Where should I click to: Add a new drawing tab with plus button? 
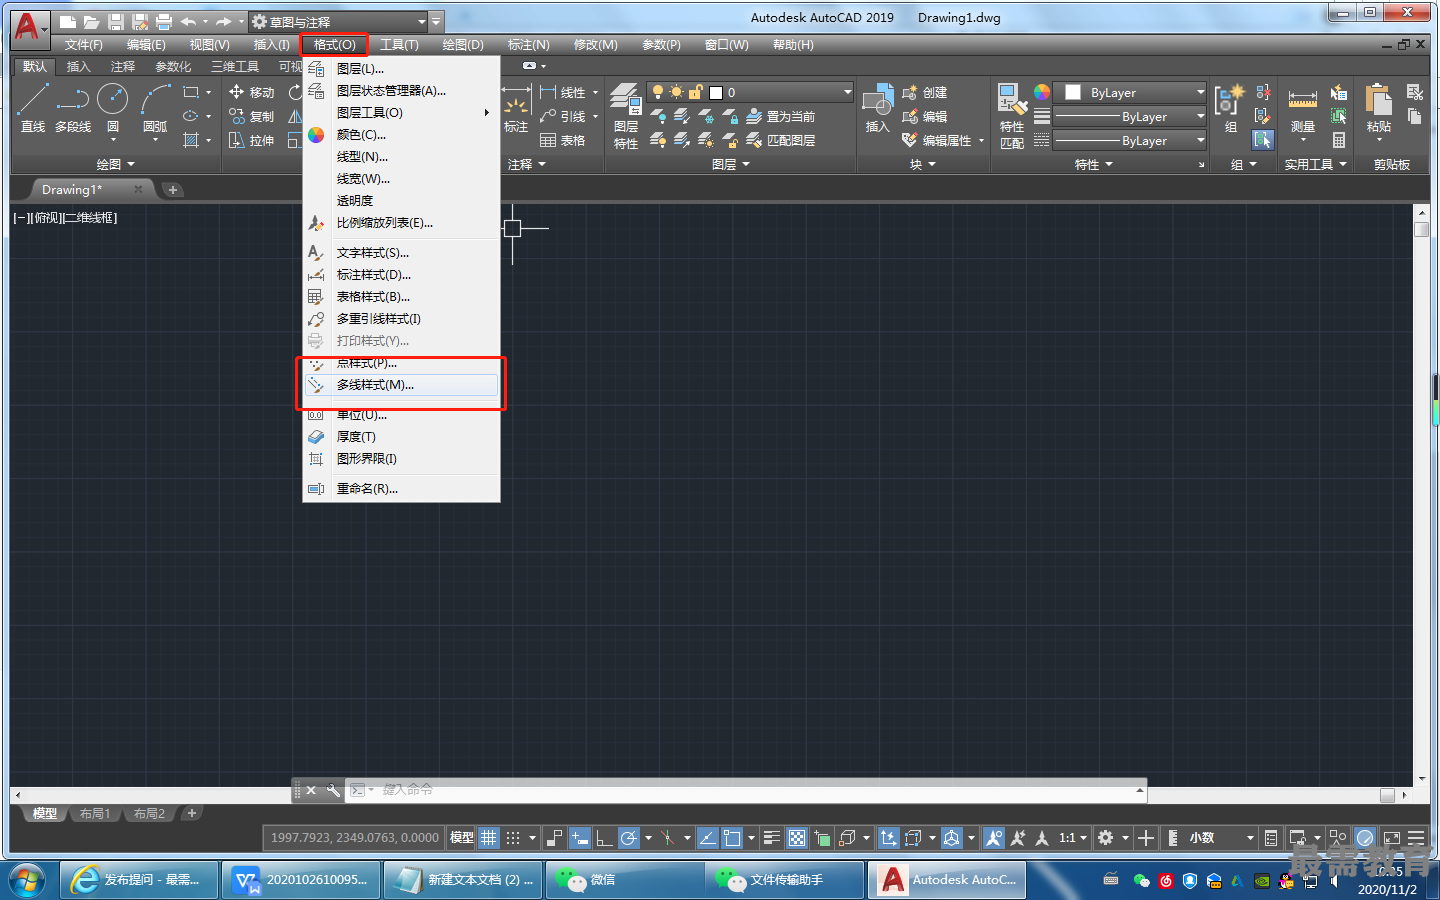[172, 190]
